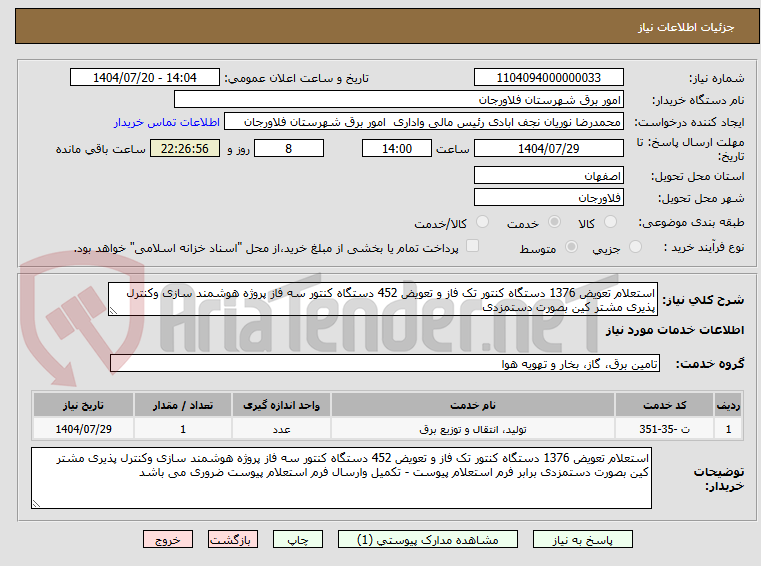Select the 'متوسط' purchase type radio

[x=572, y=247]
